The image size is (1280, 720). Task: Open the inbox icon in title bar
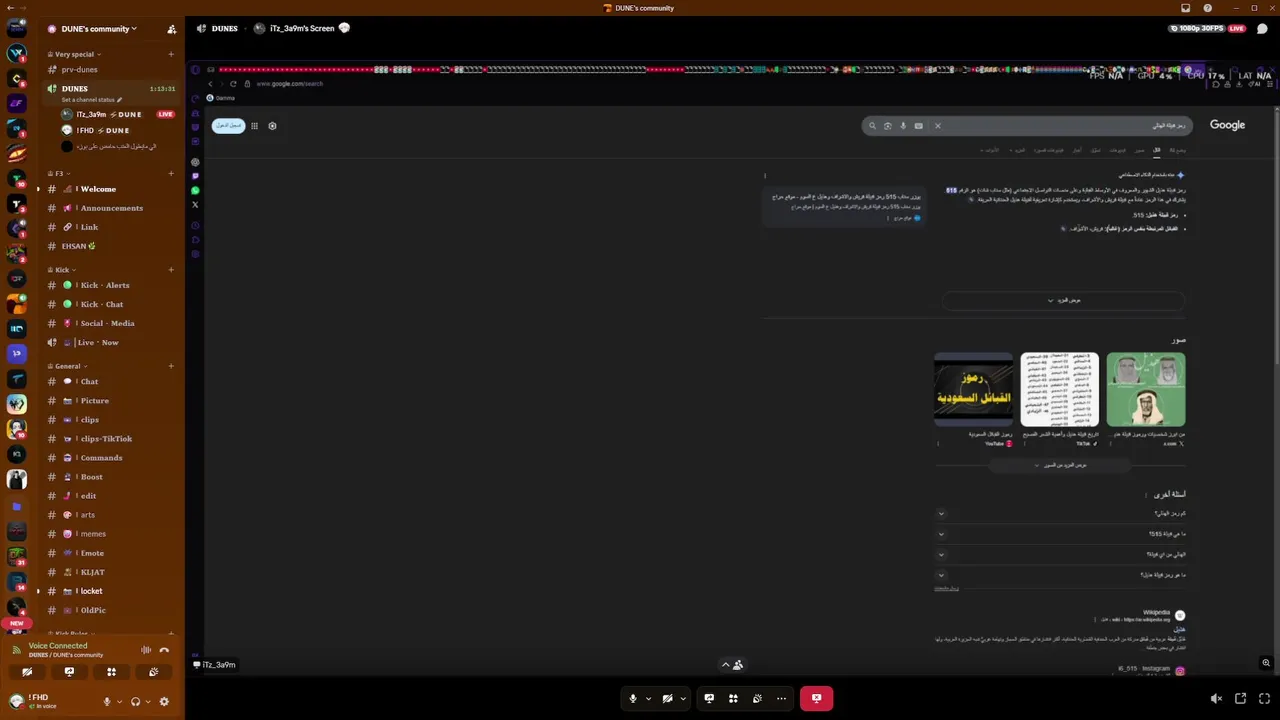coord(1186,8)
